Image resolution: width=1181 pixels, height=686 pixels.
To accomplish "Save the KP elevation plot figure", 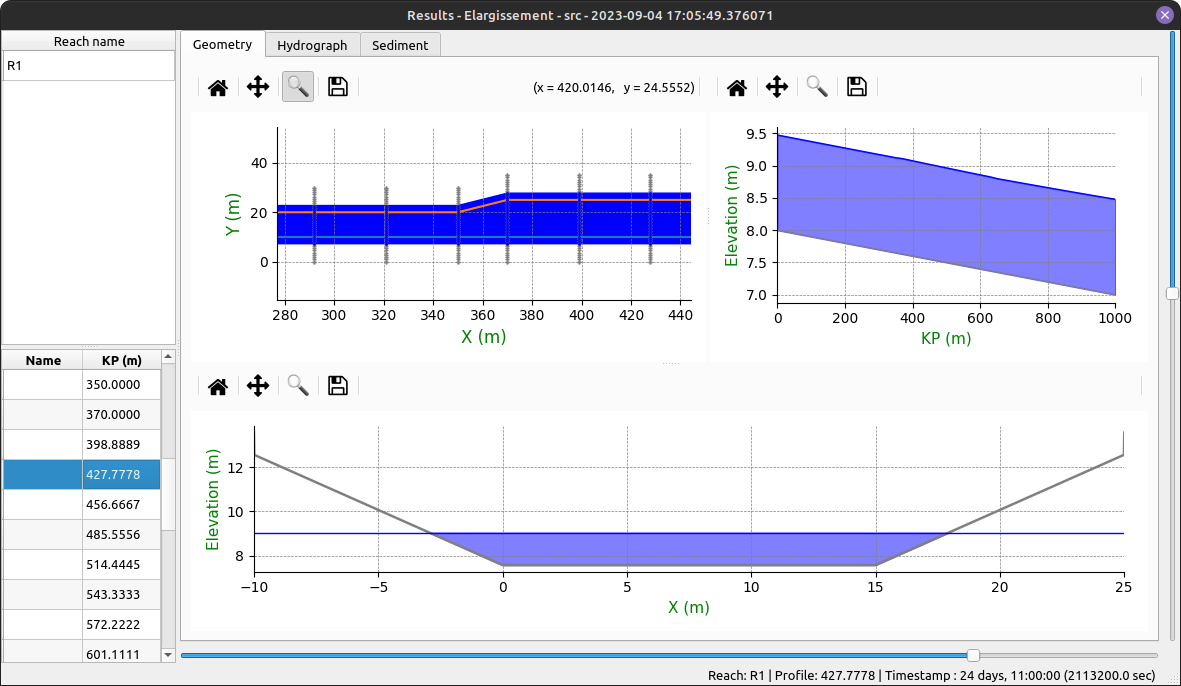I will (x=857, y=87).
